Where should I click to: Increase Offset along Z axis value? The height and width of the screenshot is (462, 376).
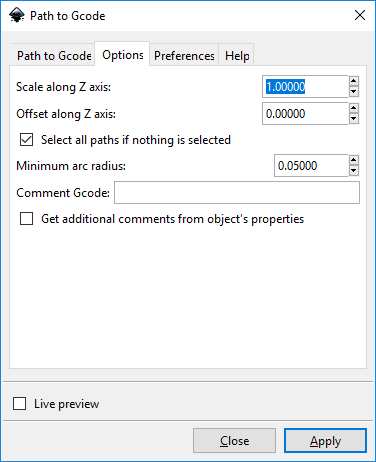click(354, 108)
